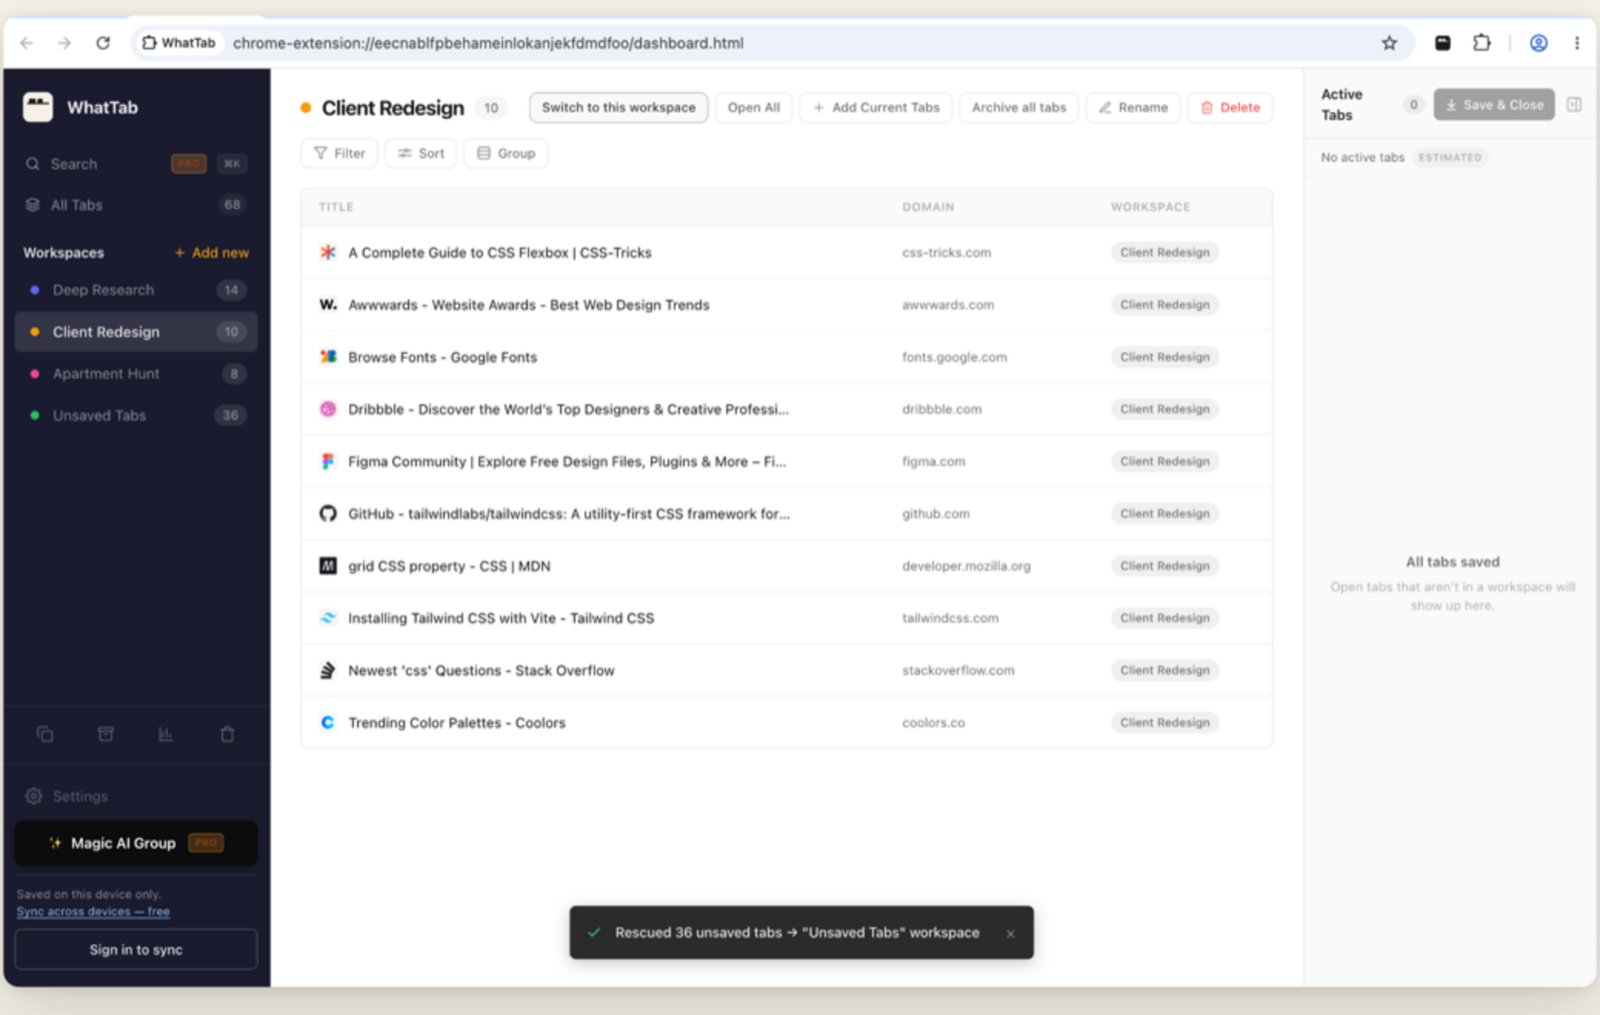Go forward in browser history
The width and height of the screenshot is (1600, 1015).
tap(65, 43)
